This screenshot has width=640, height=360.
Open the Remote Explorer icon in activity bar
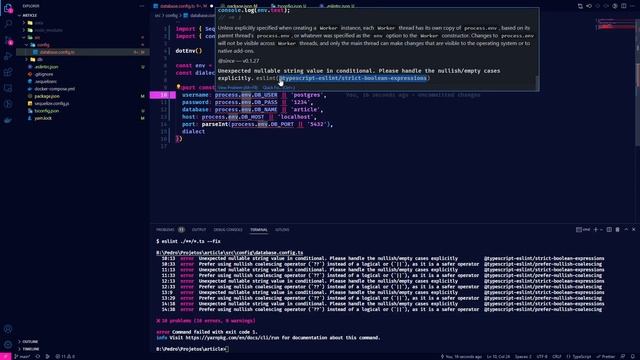coord(8,88)
